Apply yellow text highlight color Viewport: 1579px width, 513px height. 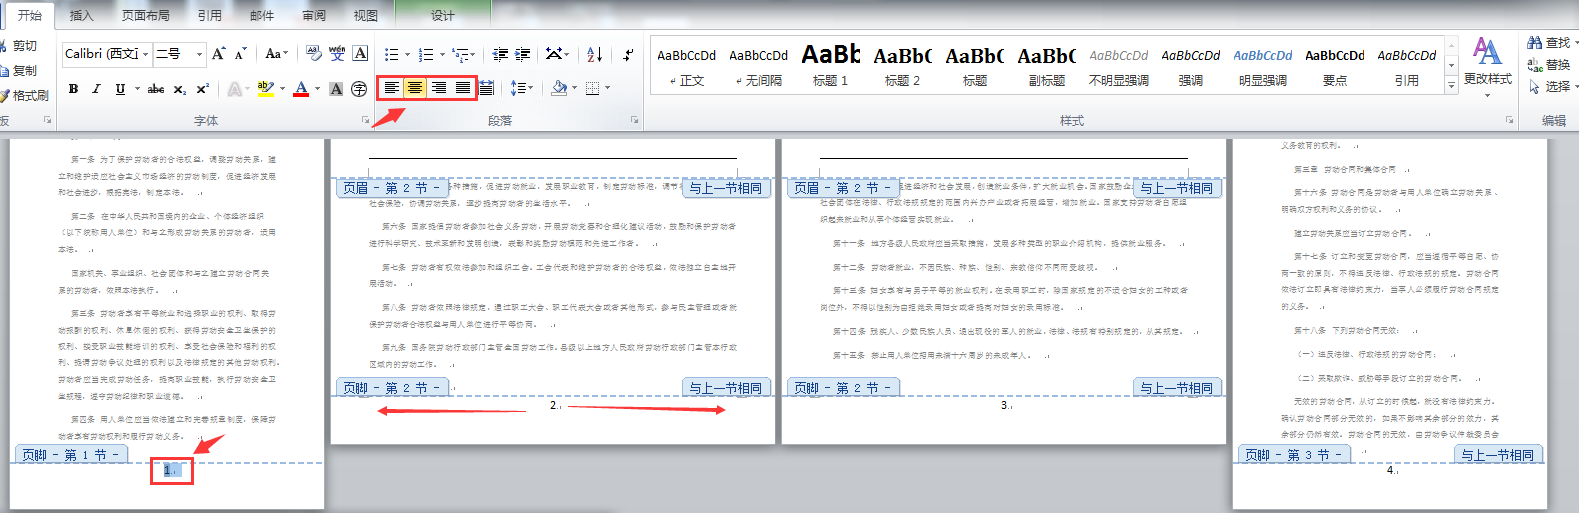pyautogui.click(x=264, y=89)
